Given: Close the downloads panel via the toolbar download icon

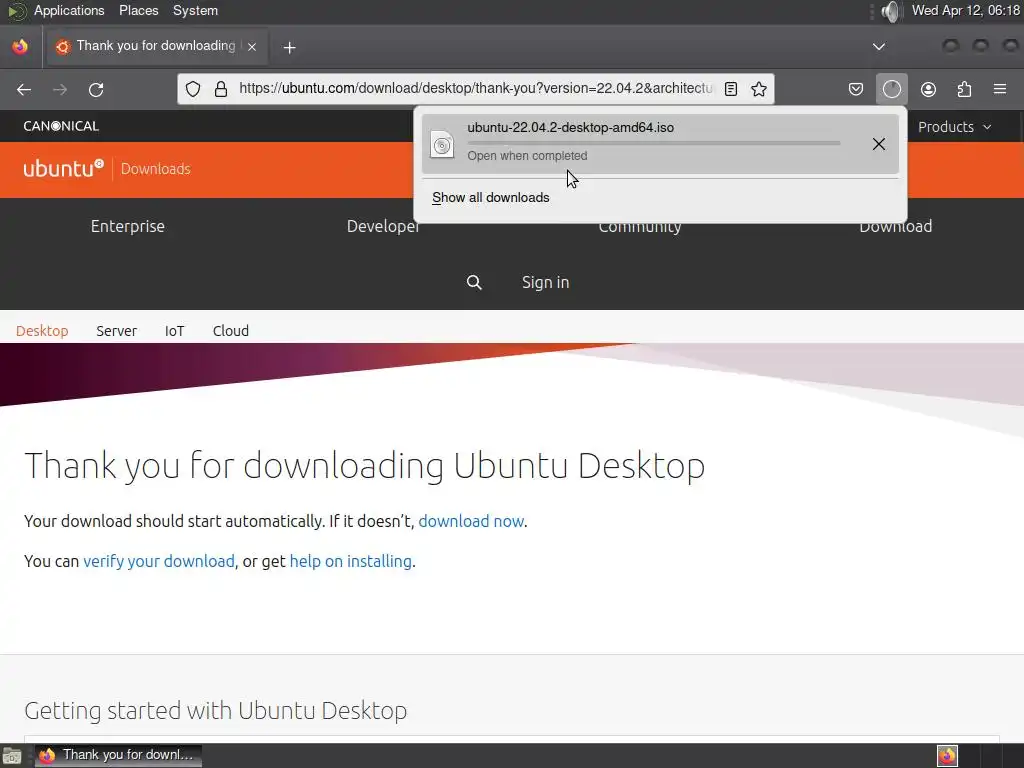Looking at the screenshot, I should tap(891, 89).
